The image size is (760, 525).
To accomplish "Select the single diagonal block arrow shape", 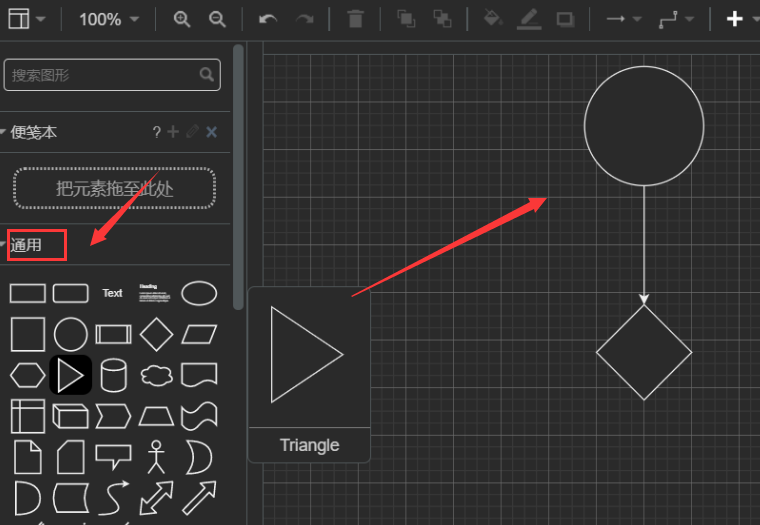I will pyautogui.click(x=199, y=498).
